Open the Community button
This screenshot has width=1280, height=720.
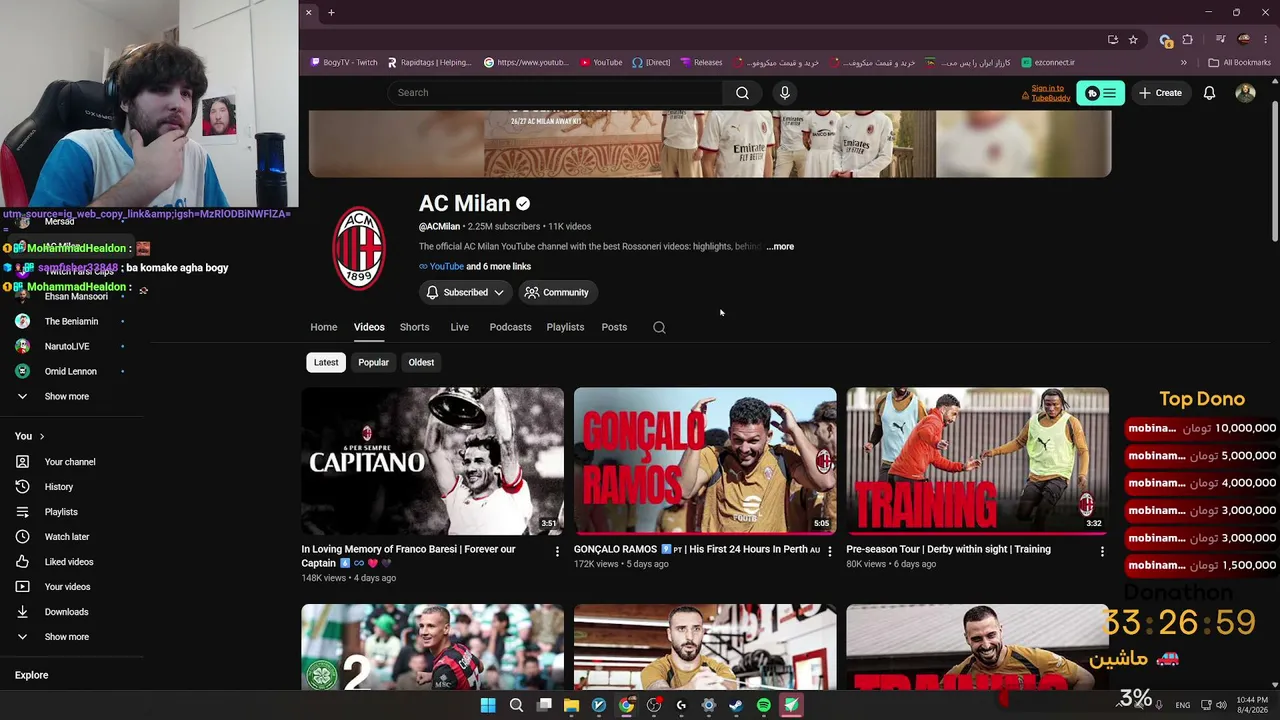coord(557,292)
